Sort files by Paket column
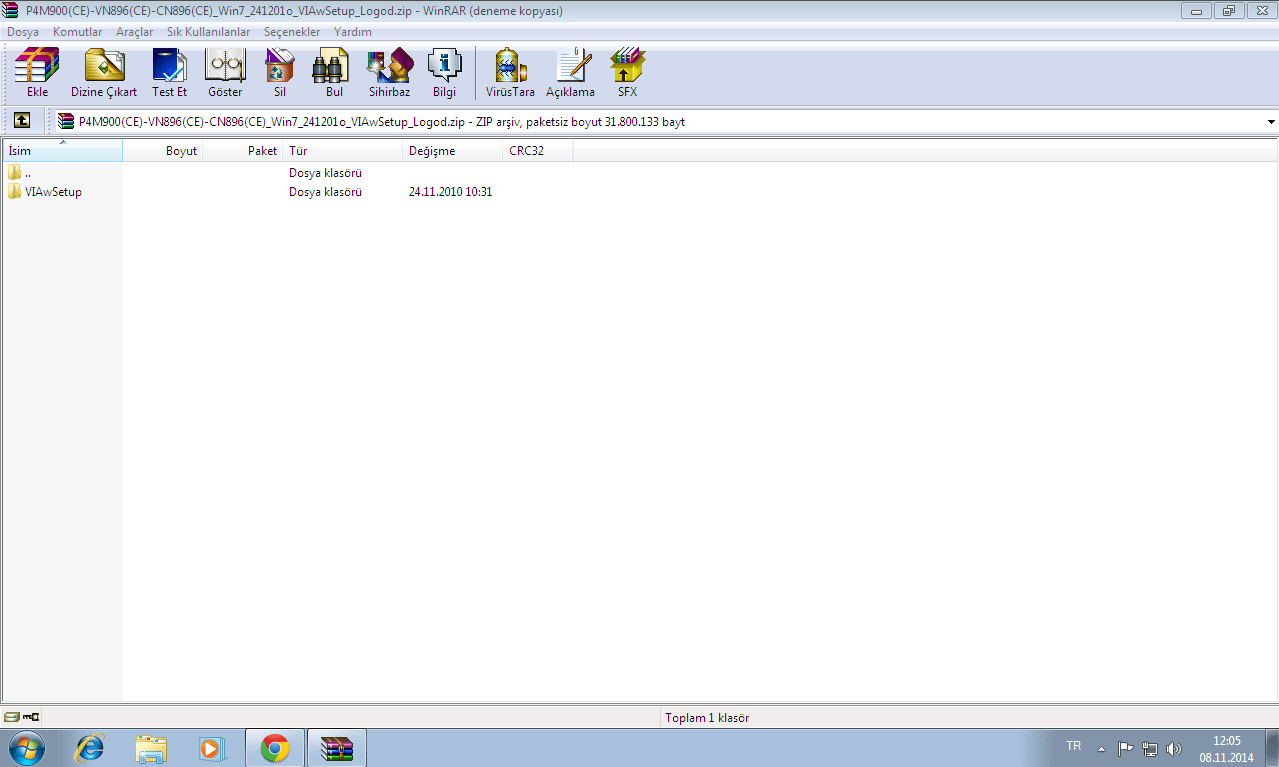The height and width of the screenshot is (767, 1279). (243, 151)
